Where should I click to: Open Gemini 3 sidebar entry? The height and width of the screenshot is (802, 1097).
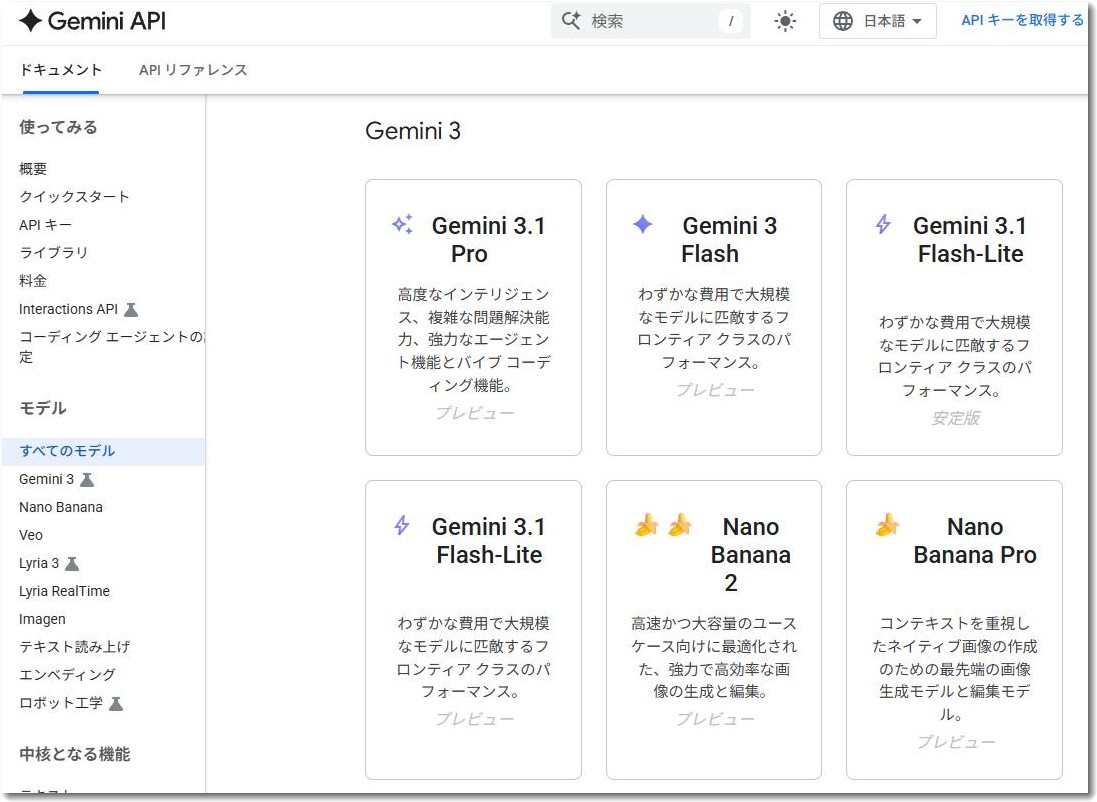46,479
